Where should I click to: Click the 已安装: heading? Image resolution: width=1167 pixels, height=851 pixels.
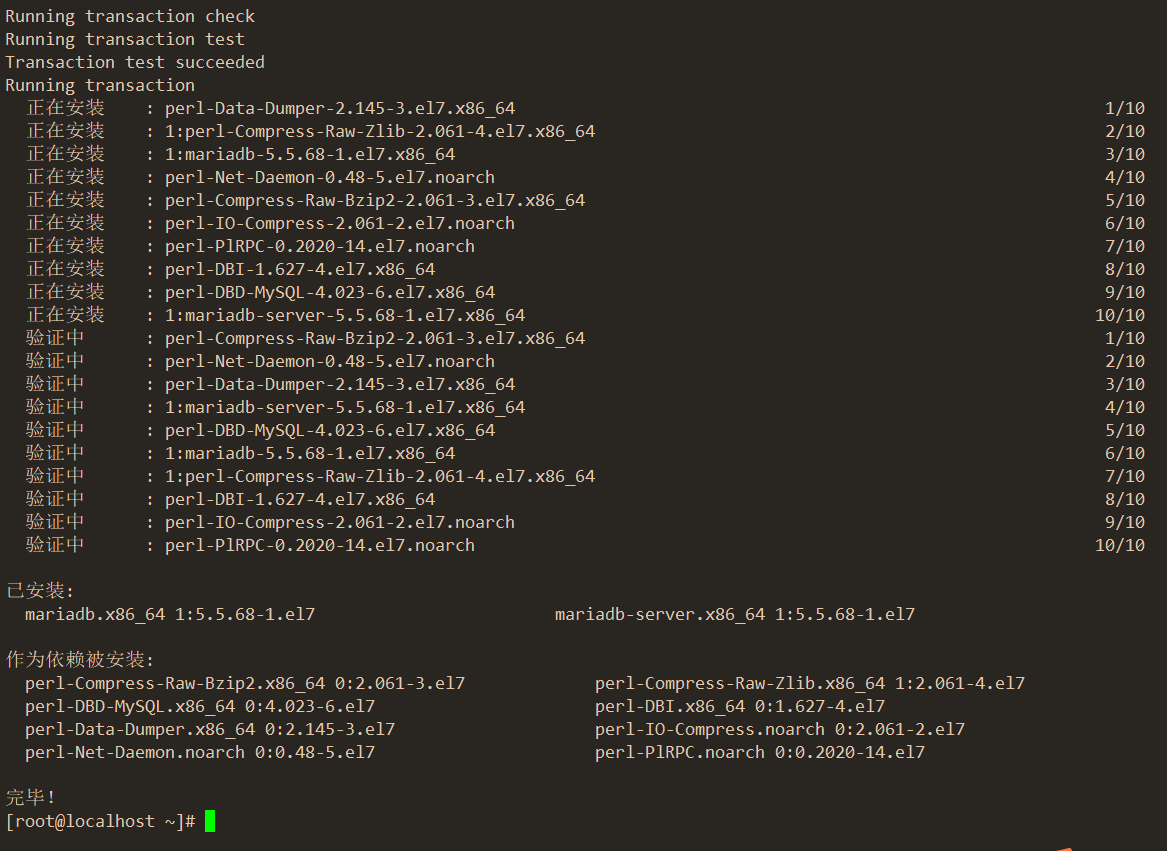pyautogui.click(x=40, y=591)
